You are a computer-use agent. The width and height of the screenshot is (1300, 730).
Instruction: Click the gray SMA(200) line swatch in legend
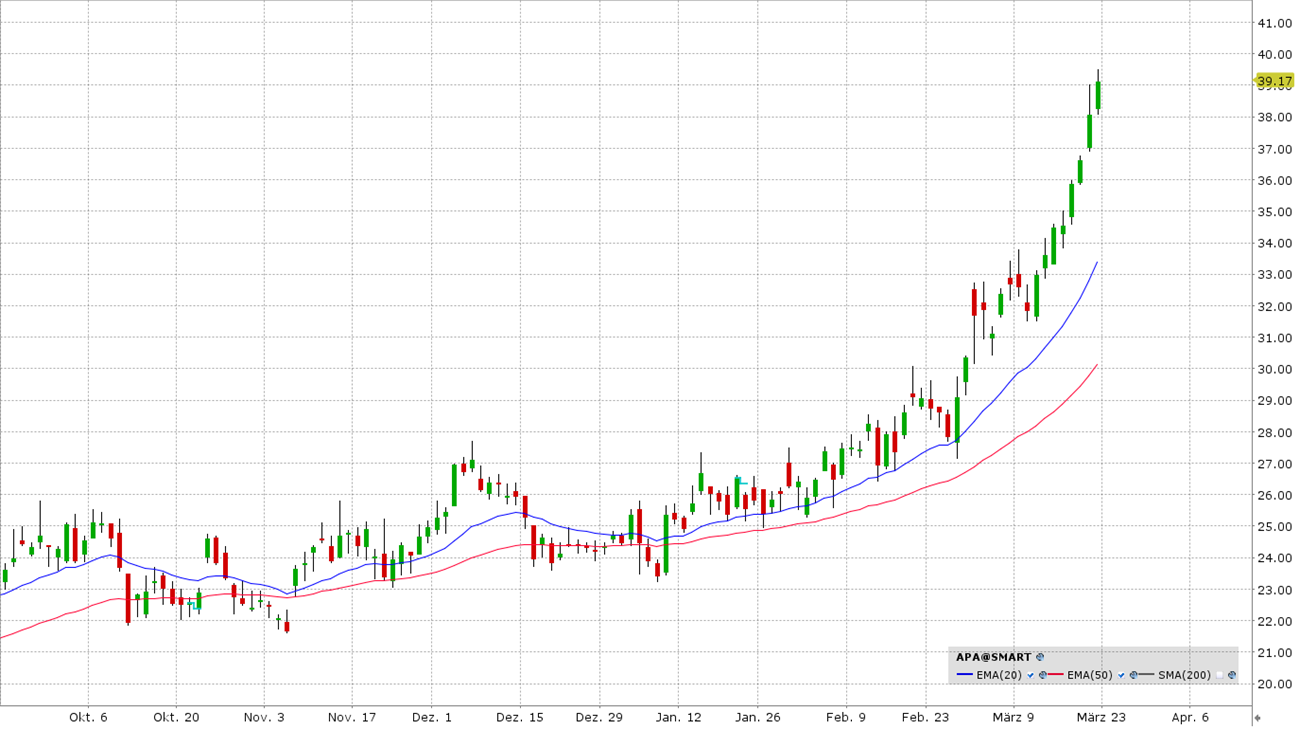[x=1147, y=675]
